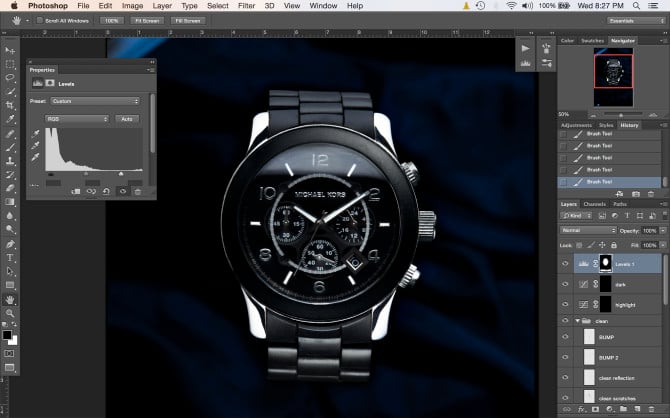Open the Normal blend mode dropdown

pyautogui.click(x=589, y=230)
